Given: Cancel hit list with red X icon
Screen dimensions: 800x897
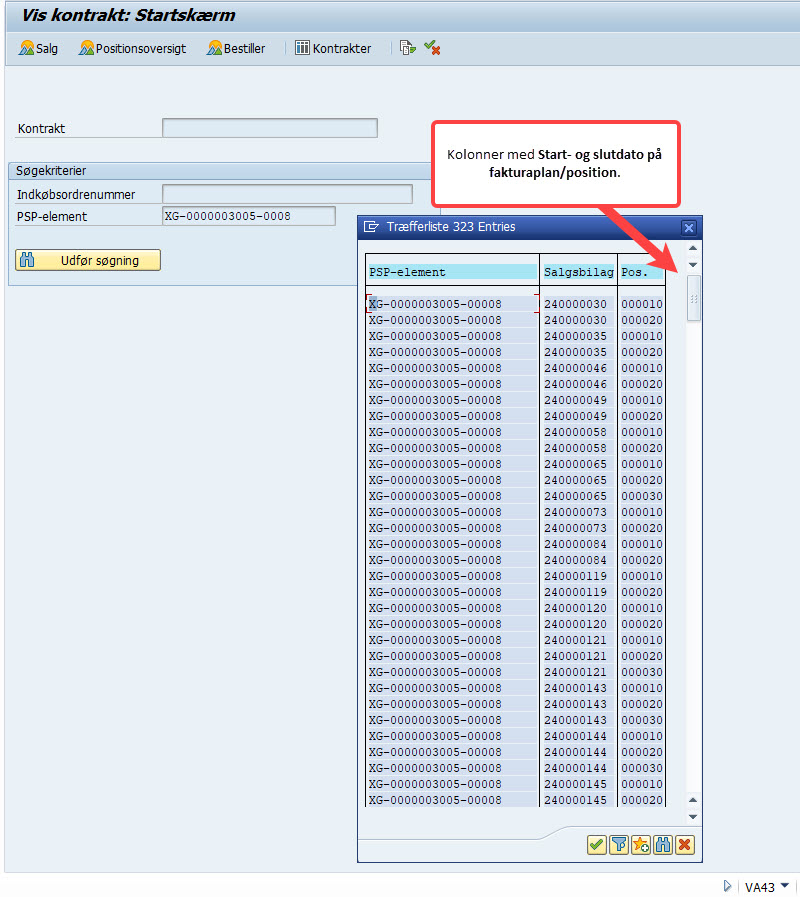Looking at the screenshot, I should pos(685,845).
